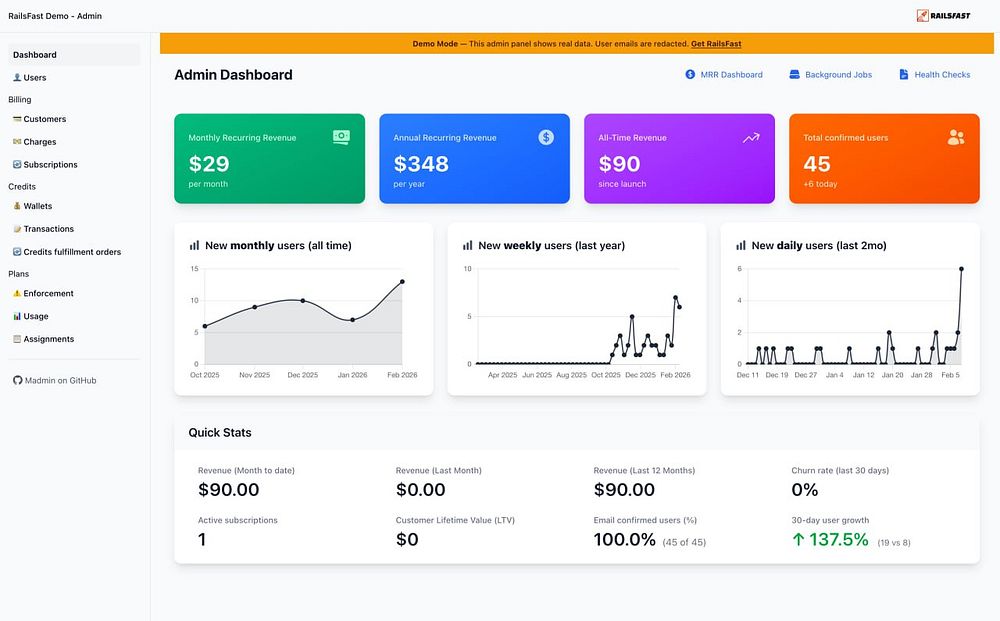
Task: Click the Usage bar chart icon
Action: (x=17, y=316)
